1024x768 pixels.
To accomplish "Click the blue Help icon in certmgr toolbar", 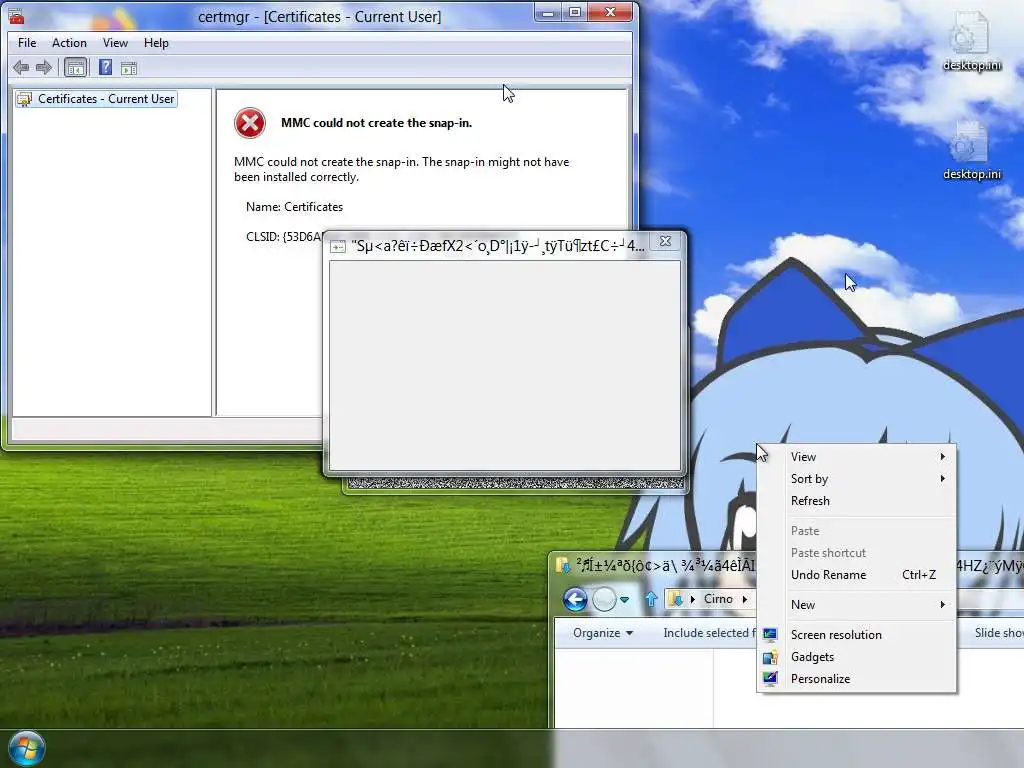I will (x=105, y=67).
